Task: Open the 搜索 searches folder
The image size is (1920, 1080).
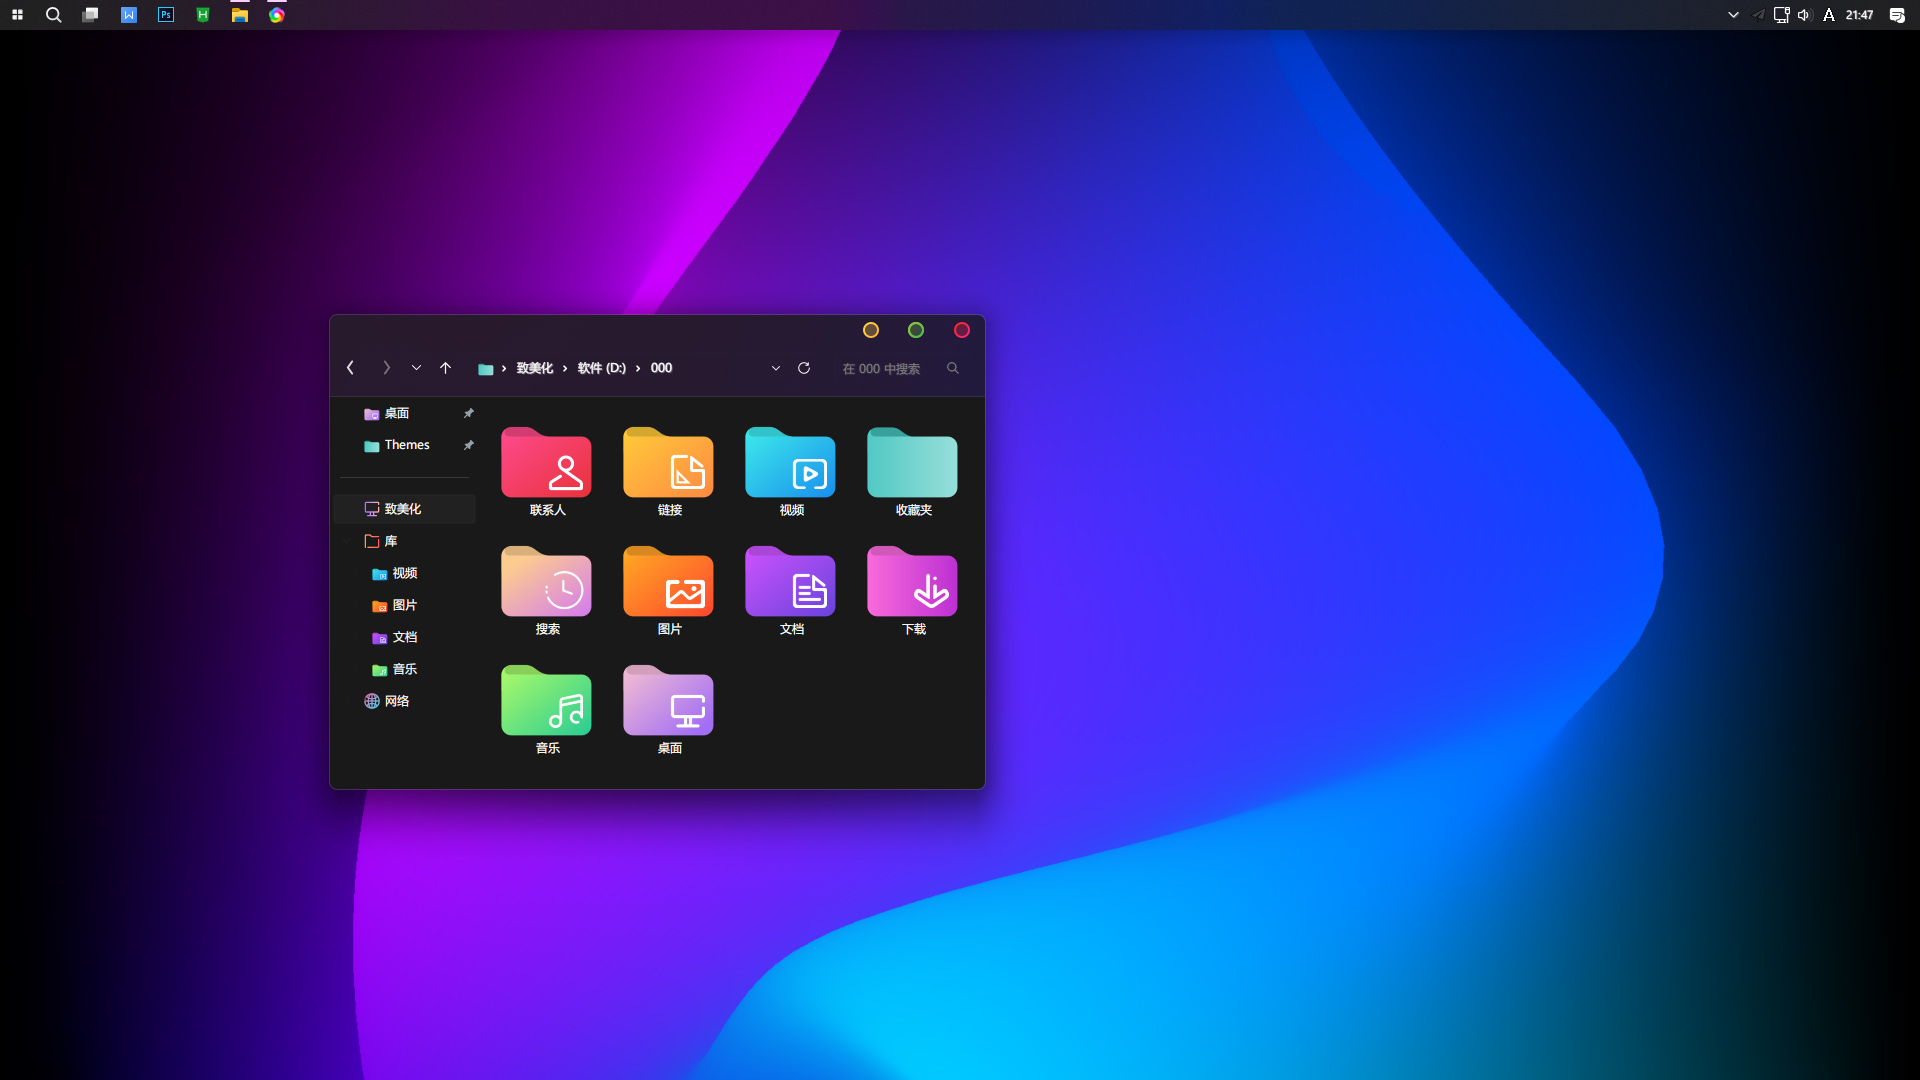Action: click(546, 584)
